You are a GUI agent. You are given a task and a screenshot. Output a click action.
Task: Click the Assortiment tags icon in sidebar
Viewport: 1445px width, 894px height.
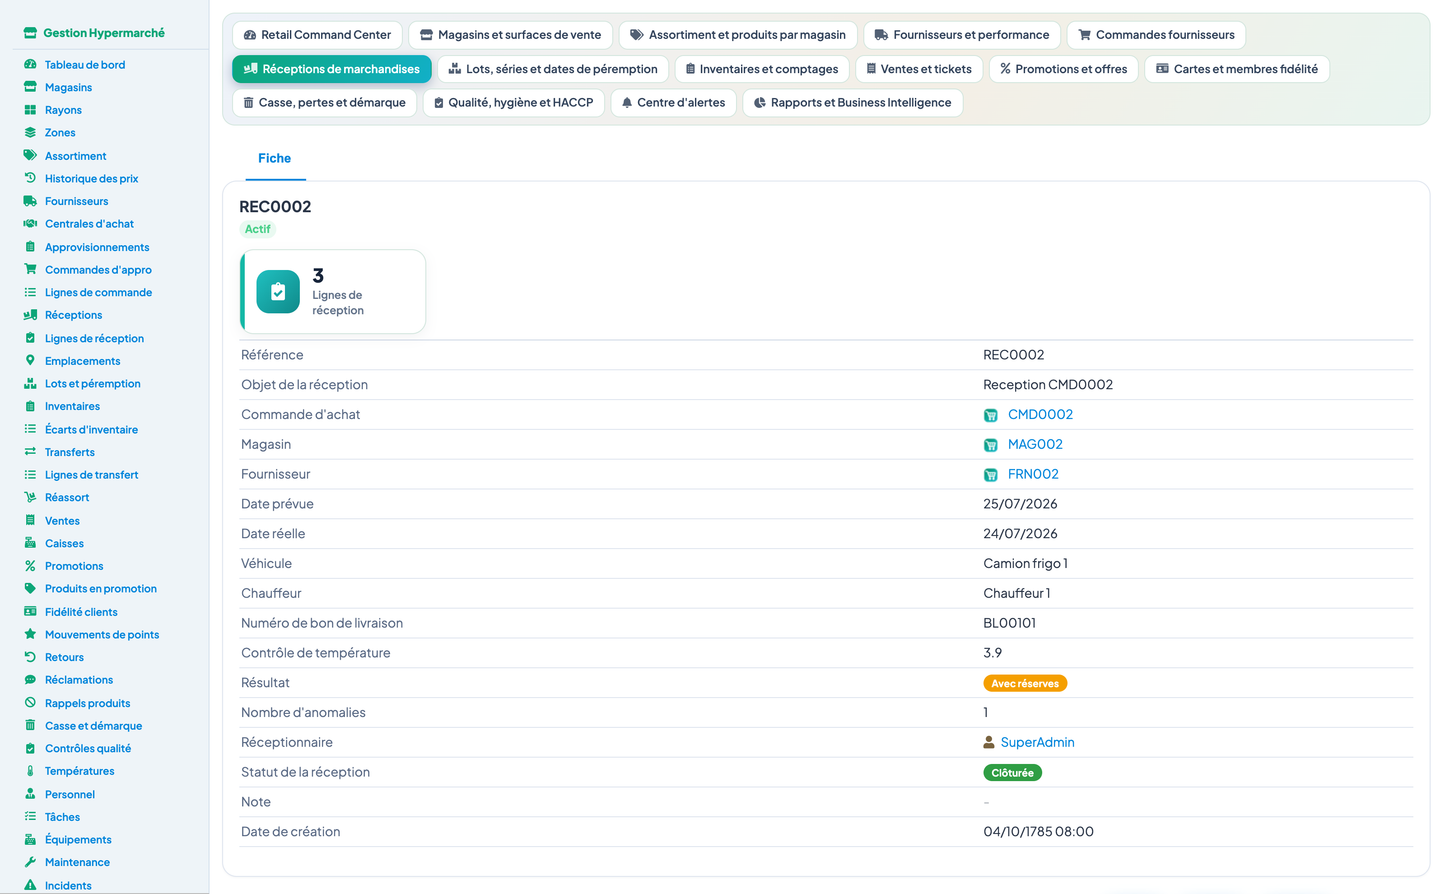[x=30, y=156]
